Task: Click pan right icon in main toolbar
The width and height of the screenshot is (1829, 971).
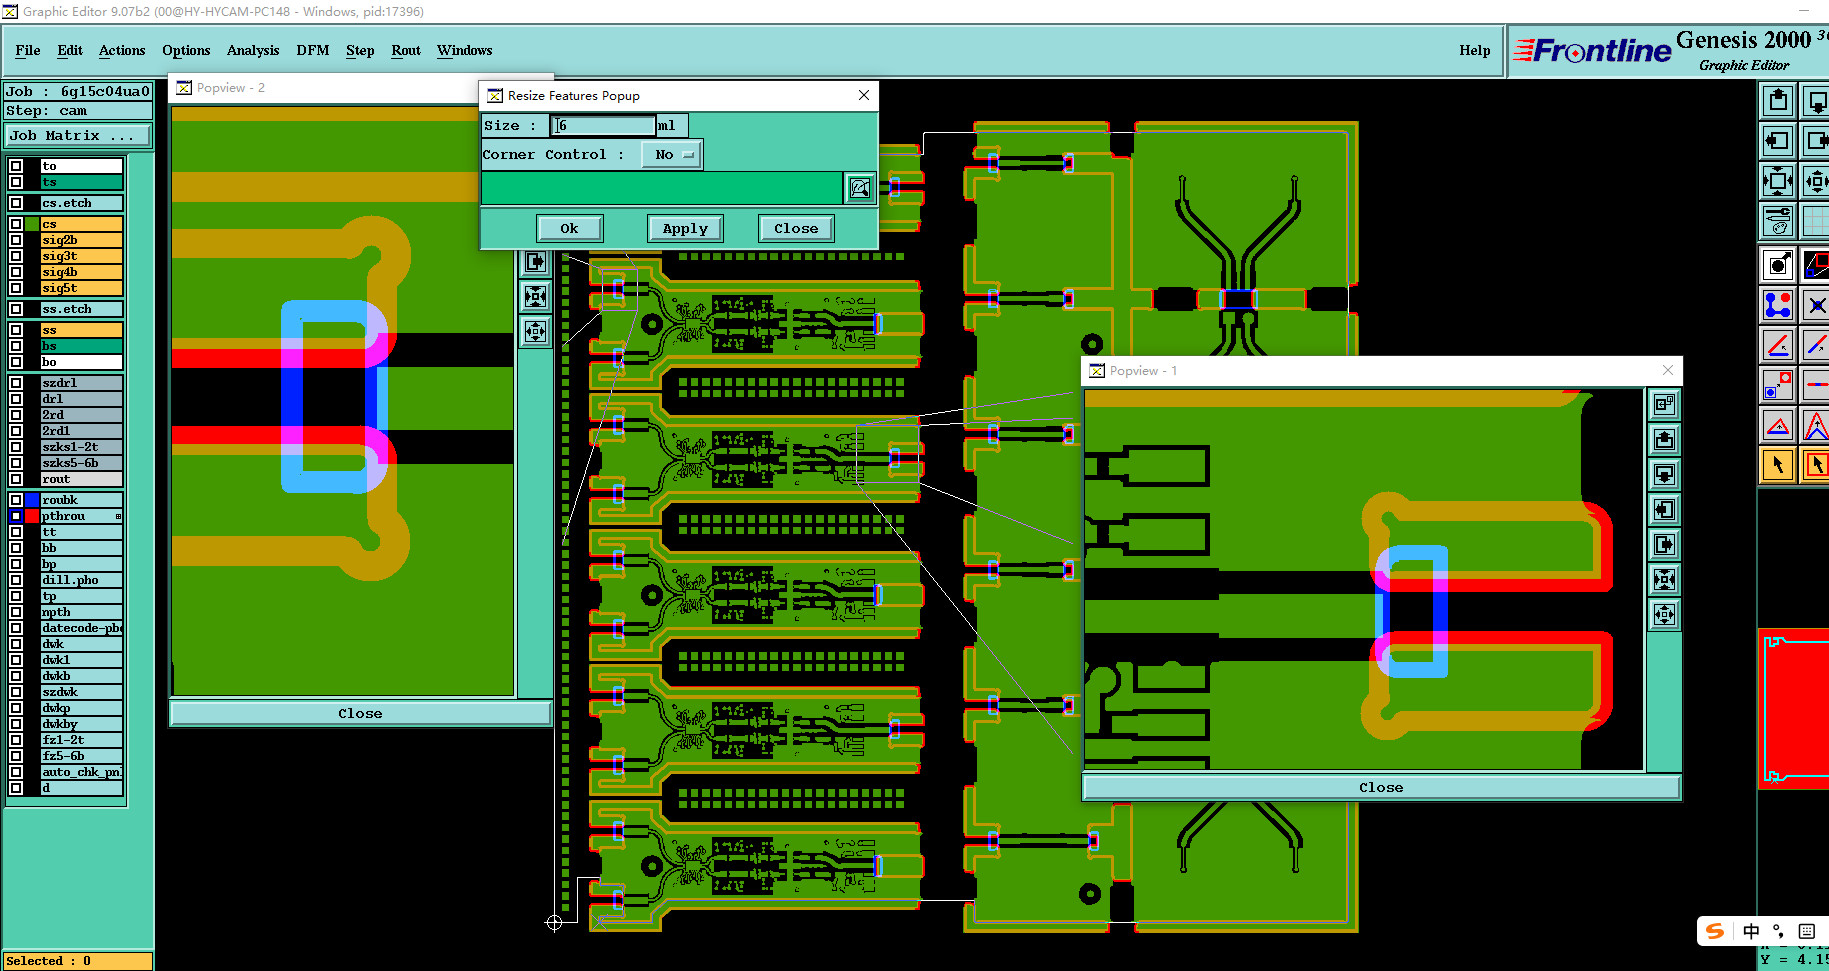Action: pos(1816,141)
